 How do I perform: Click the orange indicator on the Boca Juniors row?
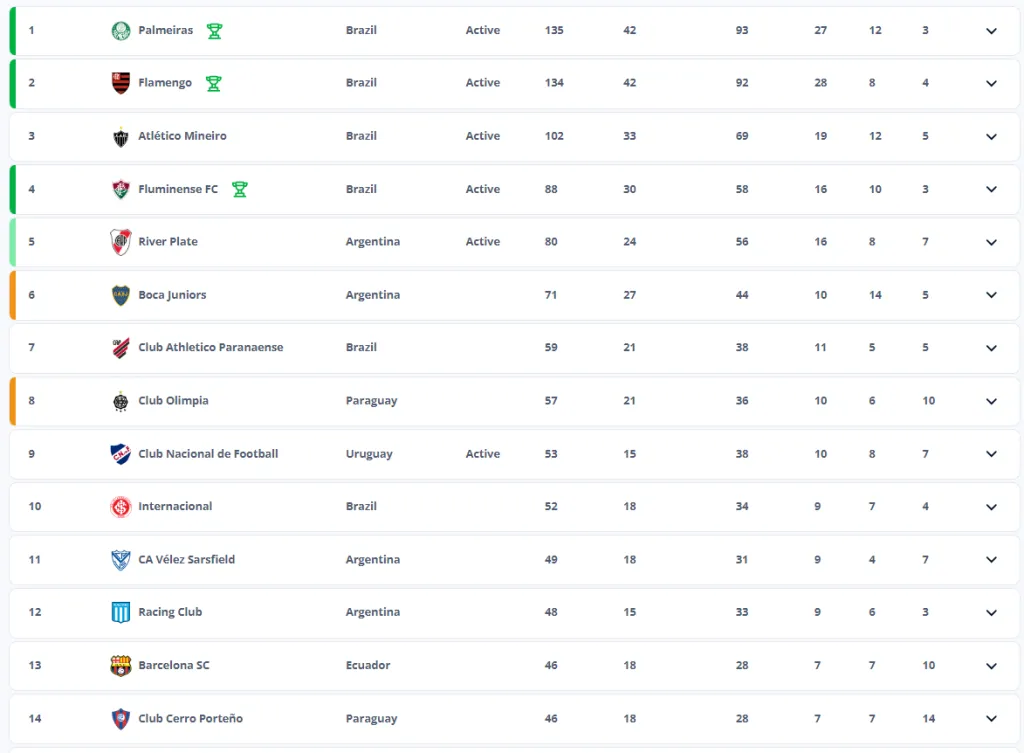coord(10,294)
